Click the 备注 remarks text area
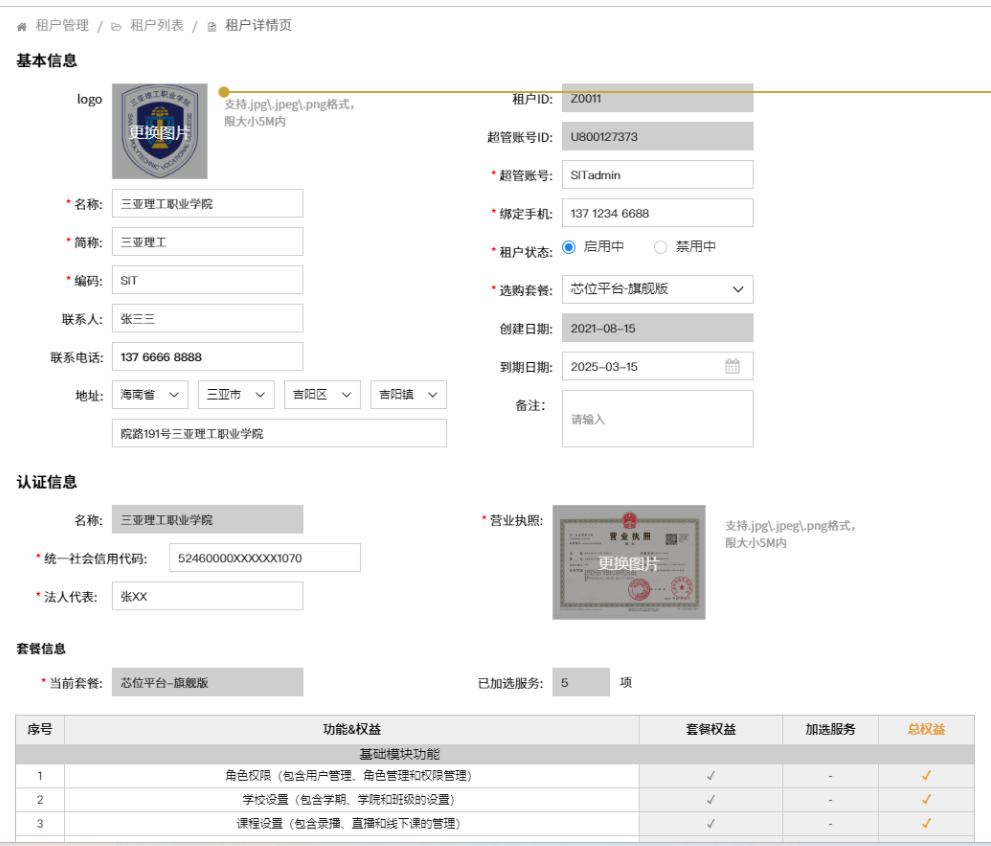This screenshot has width=991, height=846. coord(657,419)
